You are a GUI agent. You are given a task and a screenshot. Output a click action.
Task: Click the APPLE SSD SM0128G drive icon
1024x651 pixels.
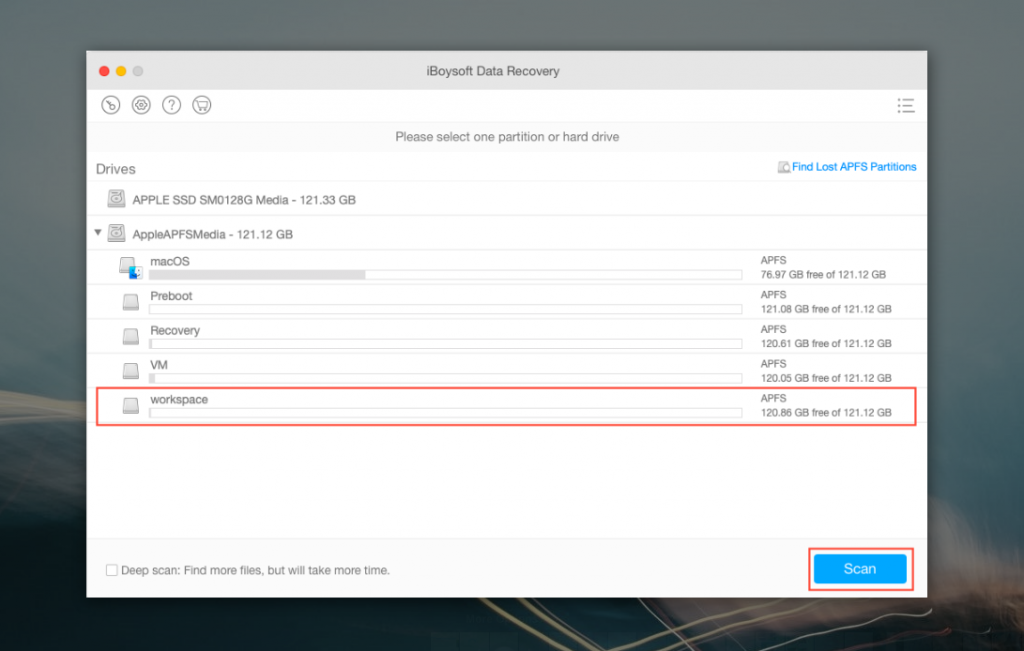(x=116, y=198)
